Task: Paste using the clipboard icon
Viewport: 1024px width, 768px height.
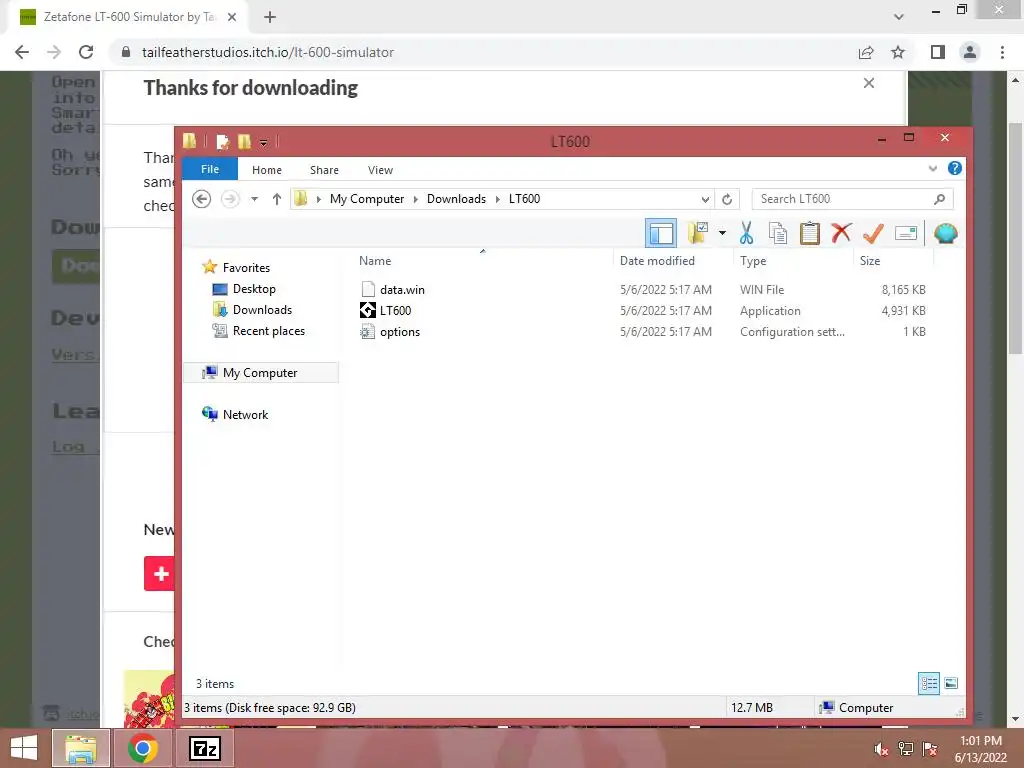Action: point(809,233)
